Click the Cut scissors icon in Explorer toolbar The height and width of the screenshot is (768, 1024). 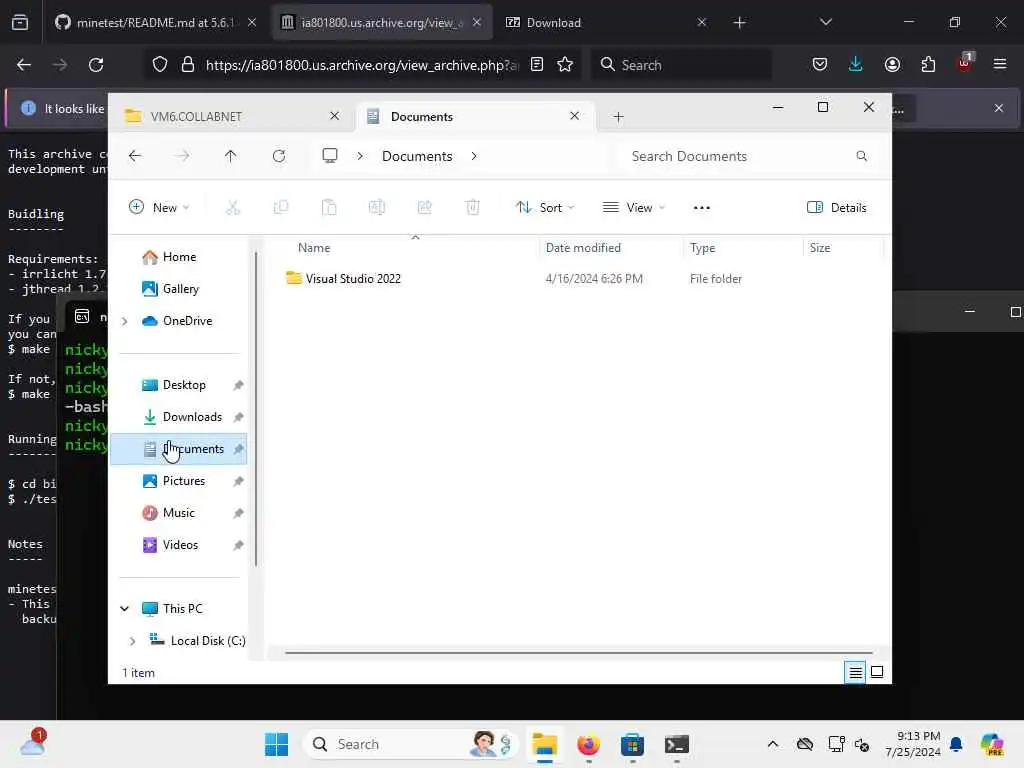click(x=232, y=208)
